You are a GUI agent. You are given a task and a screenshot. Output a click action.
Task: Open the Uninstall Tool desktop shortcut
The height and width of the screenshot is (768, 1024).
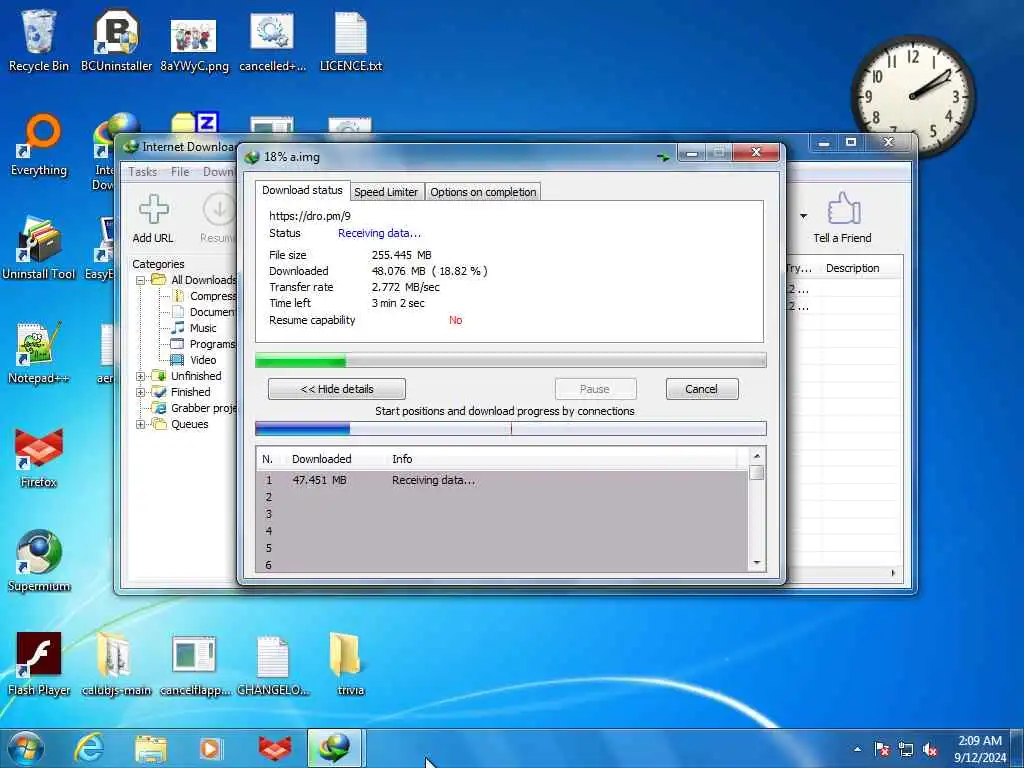click(39, 248)
